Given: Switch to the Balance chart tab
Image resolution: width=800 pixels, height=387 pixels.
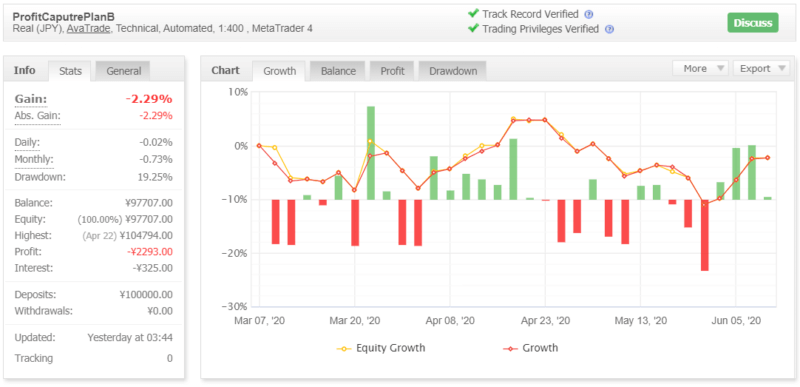Looking at the screenshot, I should click(338, 71).
